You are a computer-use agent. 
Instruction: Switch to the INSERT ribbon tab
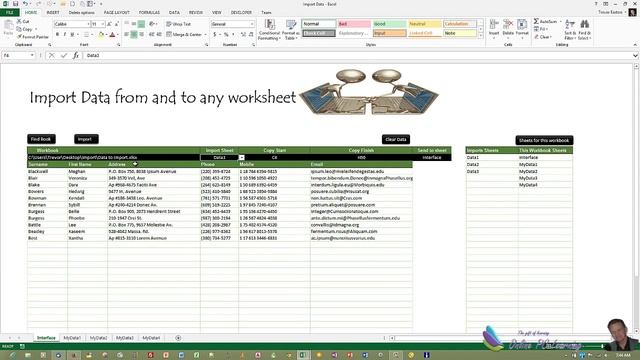pos(53,13)
